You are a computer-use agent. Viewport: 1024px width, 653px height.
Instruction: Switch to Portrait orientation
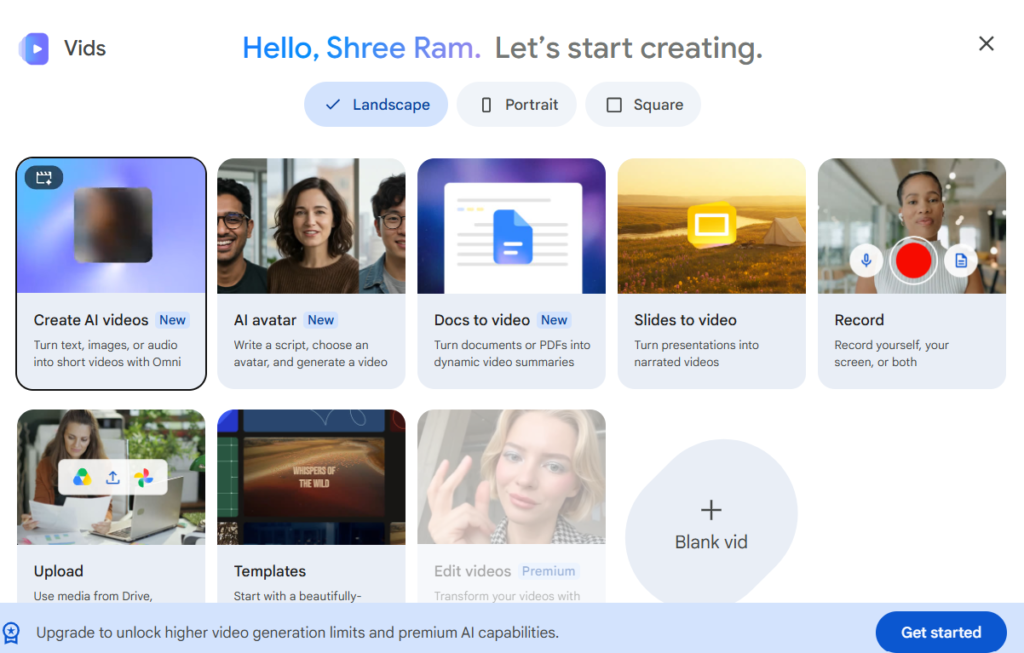[517, 104]
